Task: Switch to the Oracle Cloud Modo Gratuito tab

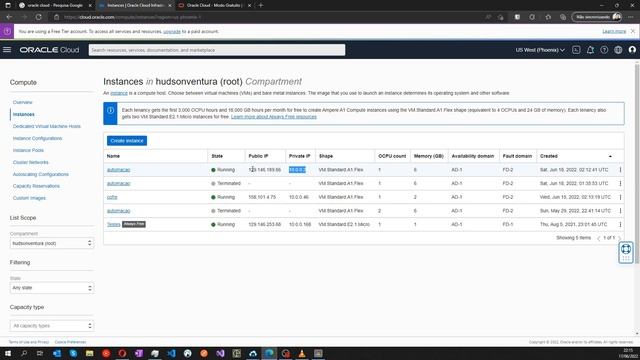Action: [214, 5]
